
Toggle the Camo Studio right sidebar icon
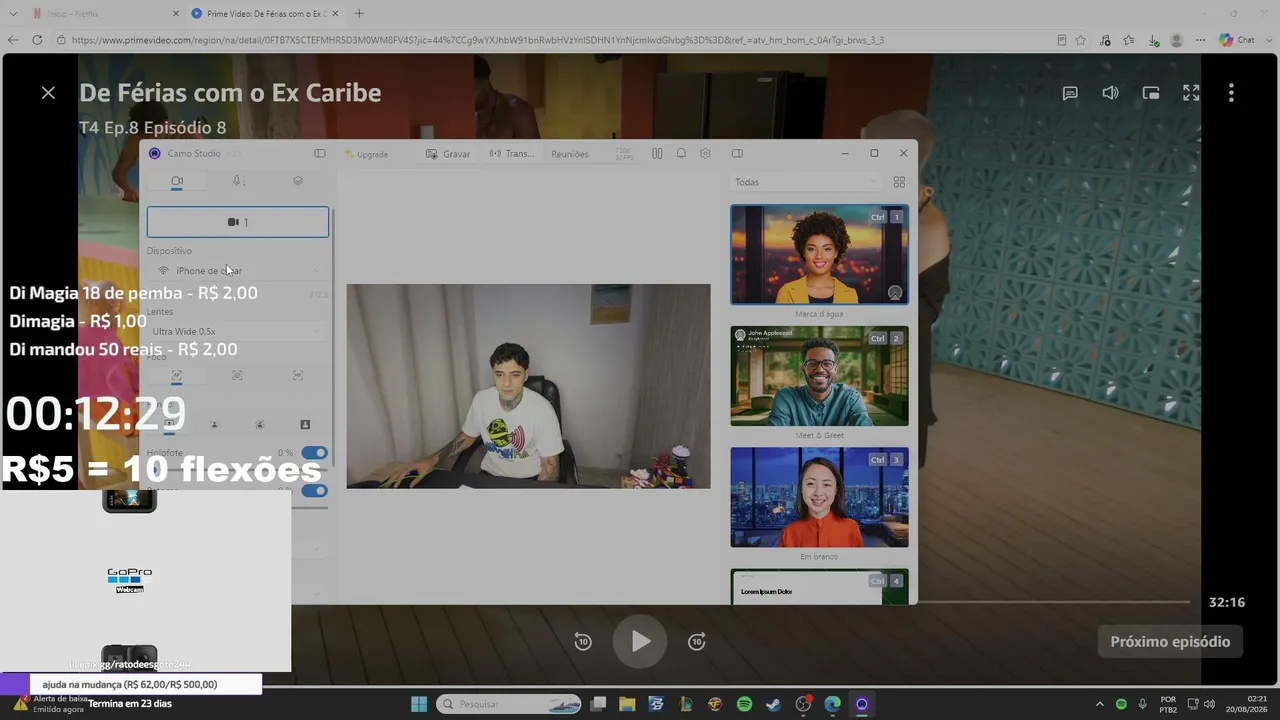coord(737,154)
